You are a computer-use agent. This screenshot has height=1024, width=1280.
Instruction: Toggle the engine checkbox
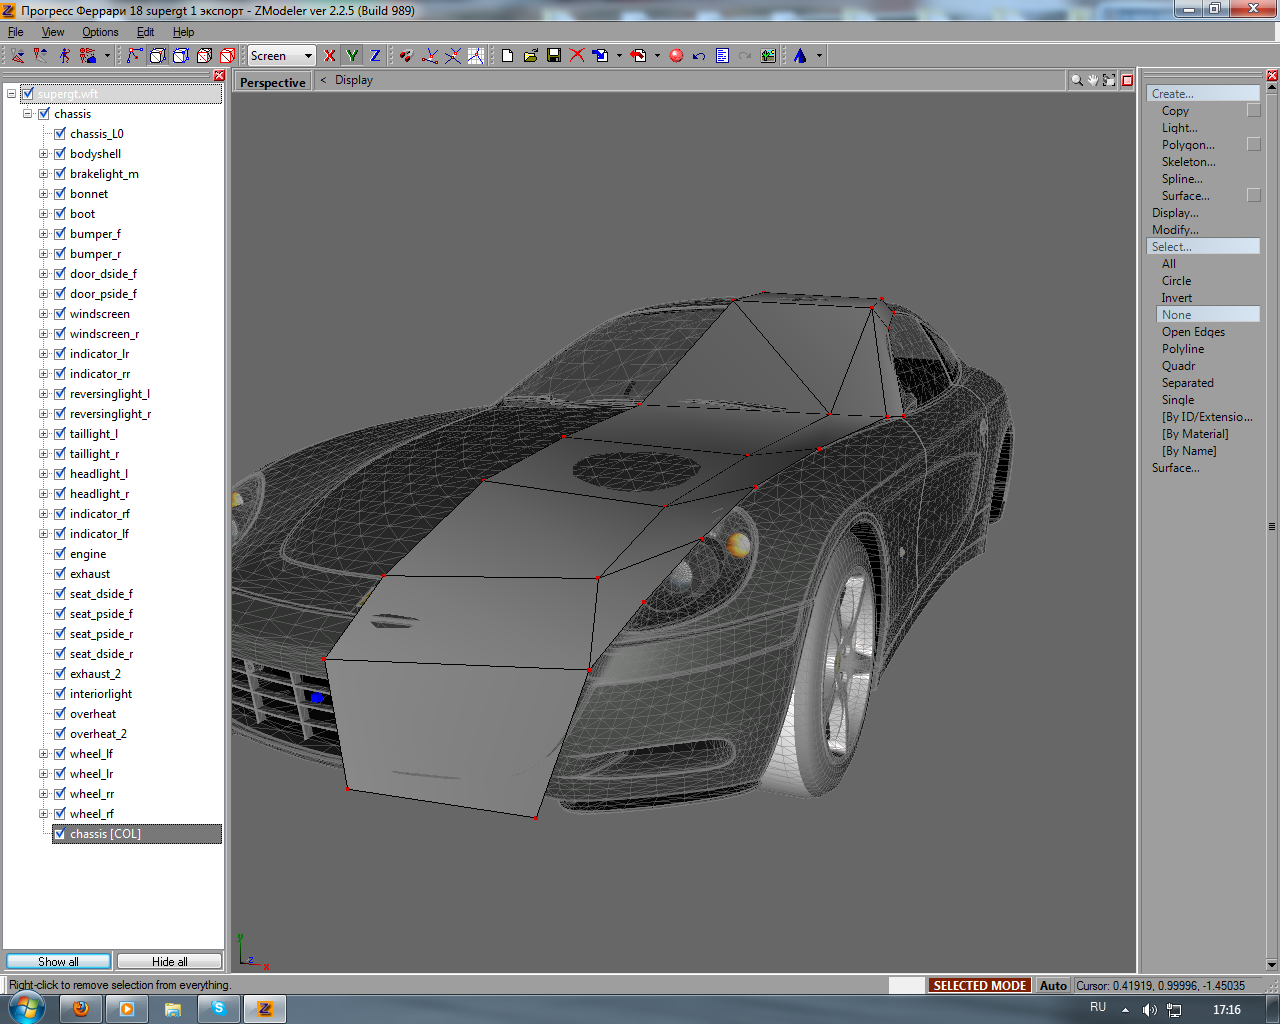tap(60, 554)
